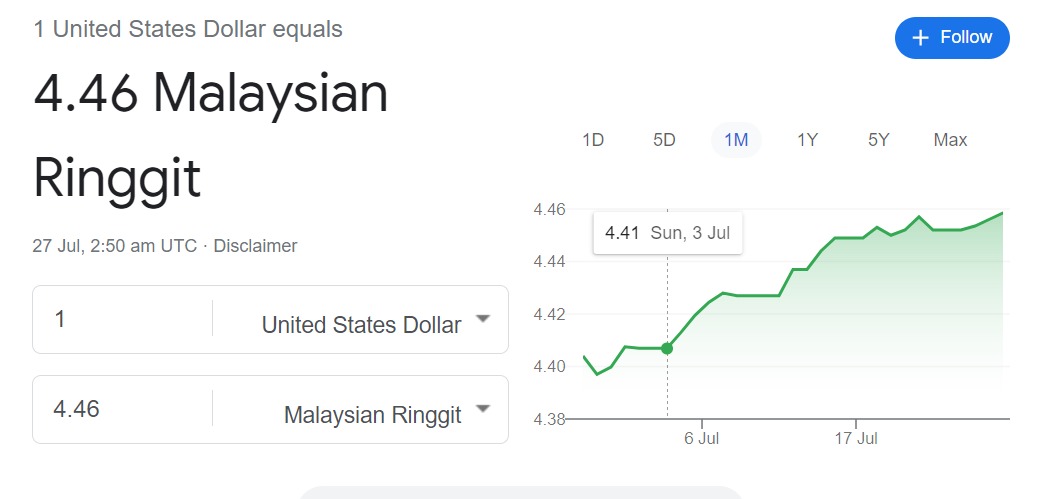Switch chart to 1Y range
The image size is (1041, 499).
807,140
